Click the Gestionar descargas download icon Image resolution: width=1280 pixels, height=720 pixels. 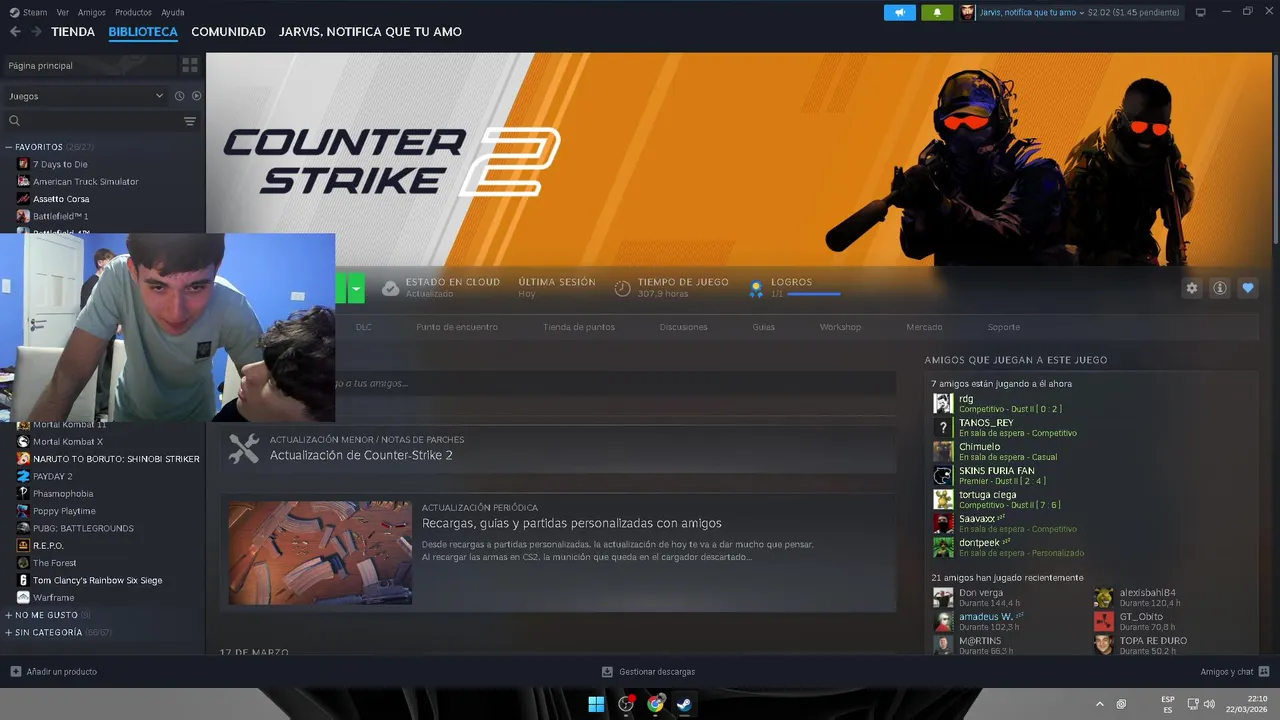pyautogui.click(x=607, y=672)
